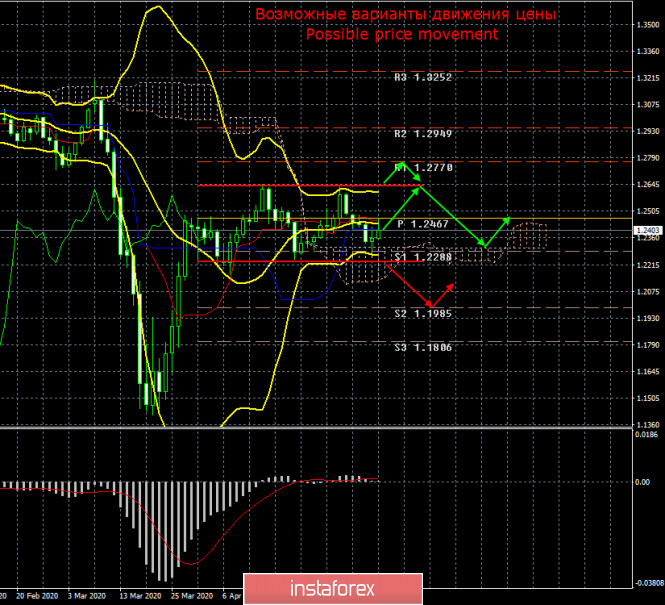Viewport: 665px width, 605px height.
Task: Click the 1.2075 price axis value
Action: (x=648, y=292)
